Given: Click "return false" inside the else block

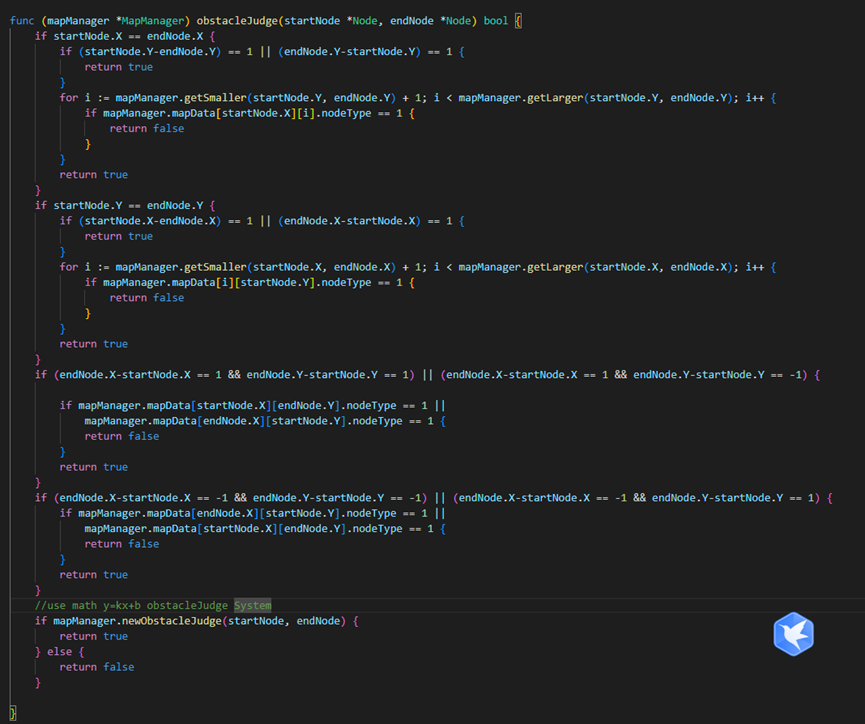Looking at the screenshot, I should [x=97, y=667].
